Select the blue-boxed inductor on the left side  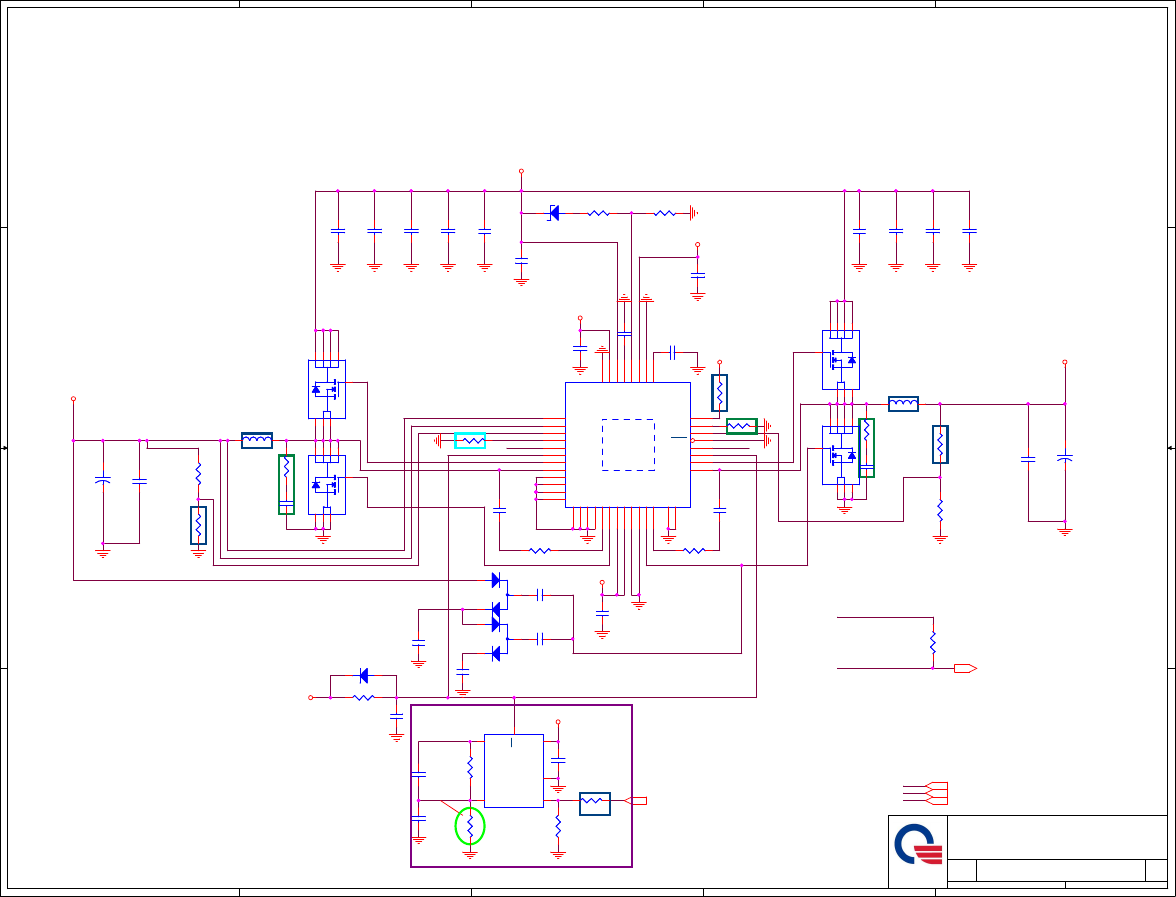[x=256, y=440]
